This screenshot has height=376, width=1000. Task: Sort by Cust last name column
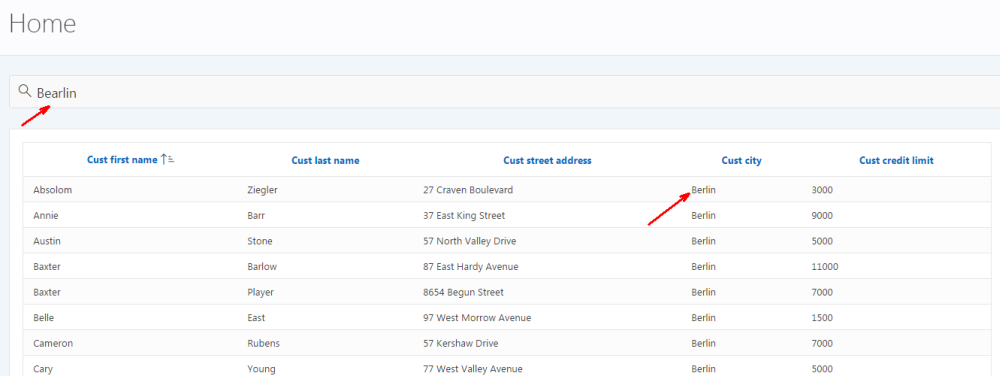click(x=325, y=161)
